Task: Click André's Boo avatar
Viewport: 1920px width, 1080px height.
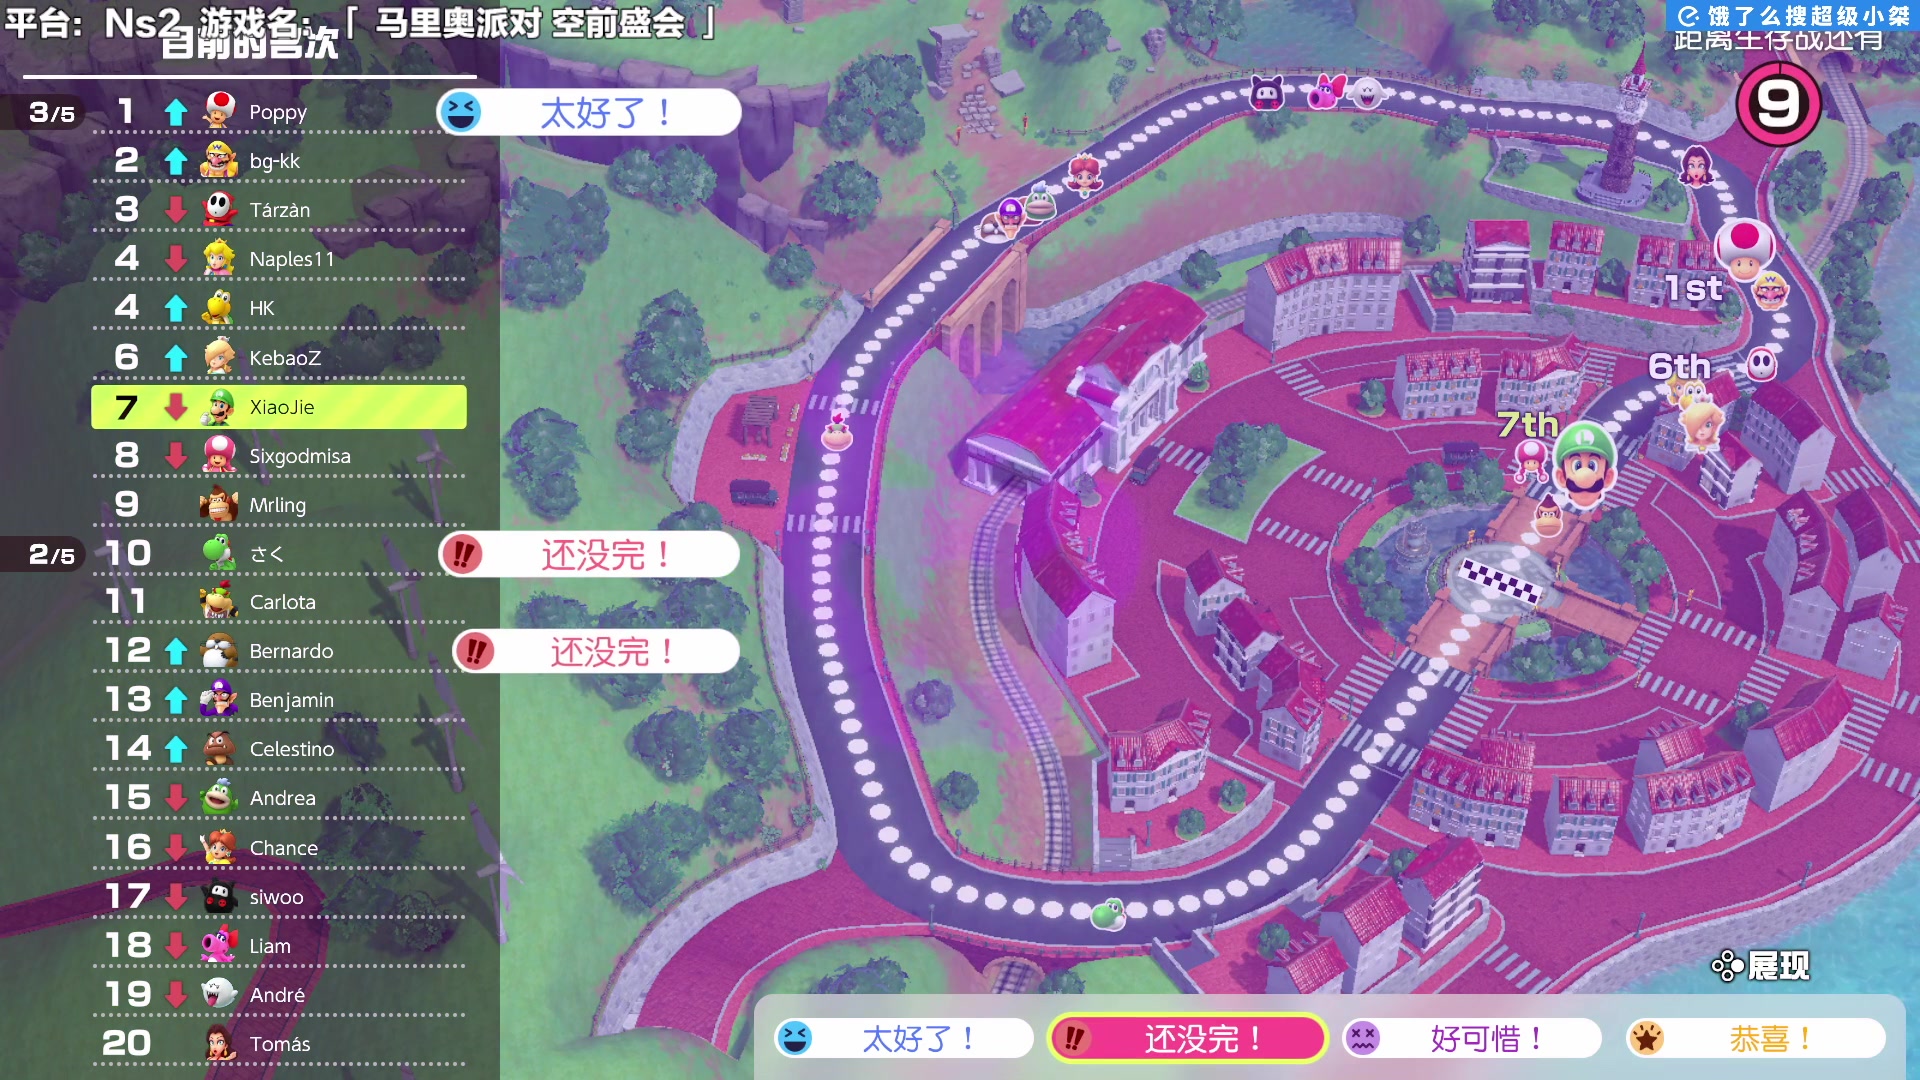Action: coord(219,994)
